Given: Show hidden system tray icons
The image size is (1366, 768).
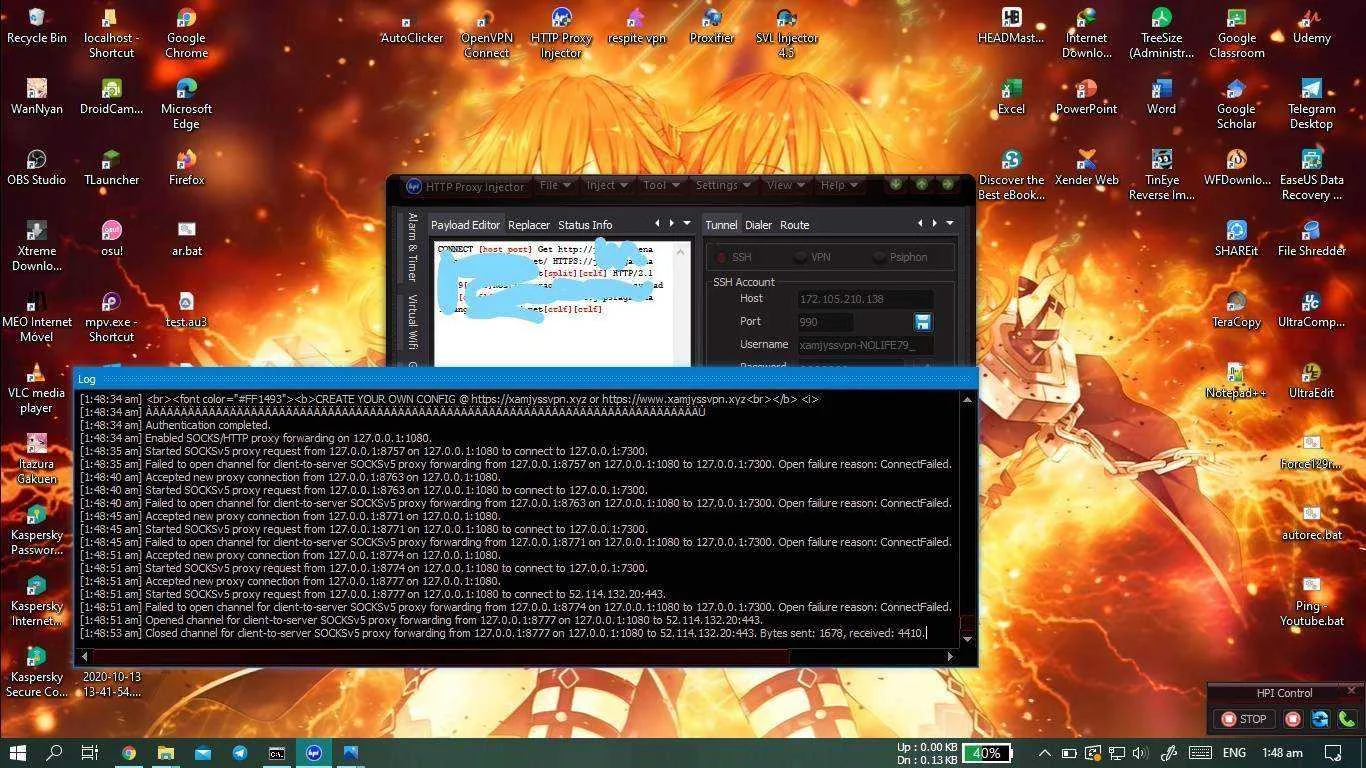Looking at the screenshot, I should (x=1044, y=753).
